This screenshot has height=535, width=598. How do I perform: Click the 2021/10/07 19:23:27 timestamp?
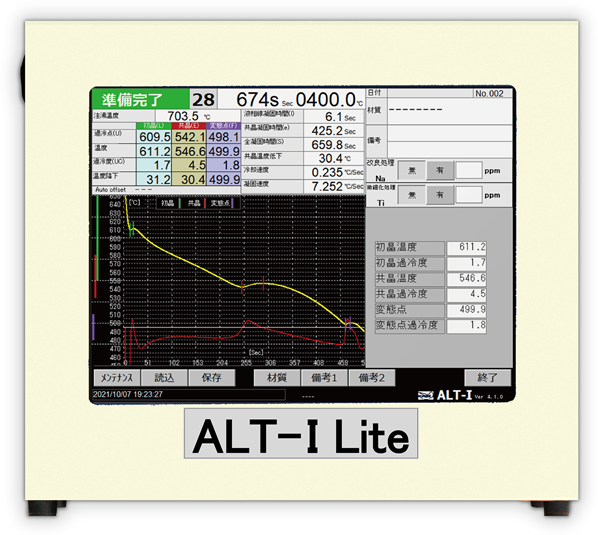128,394
